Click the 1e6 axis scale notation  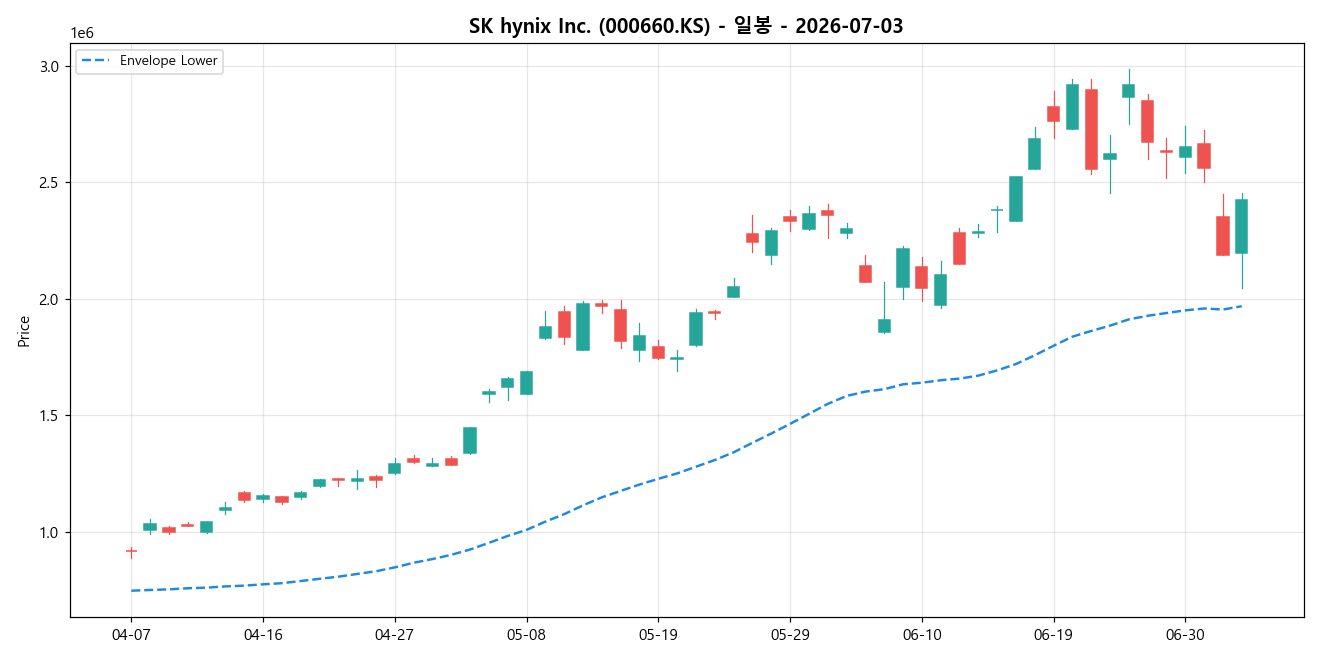83,34
